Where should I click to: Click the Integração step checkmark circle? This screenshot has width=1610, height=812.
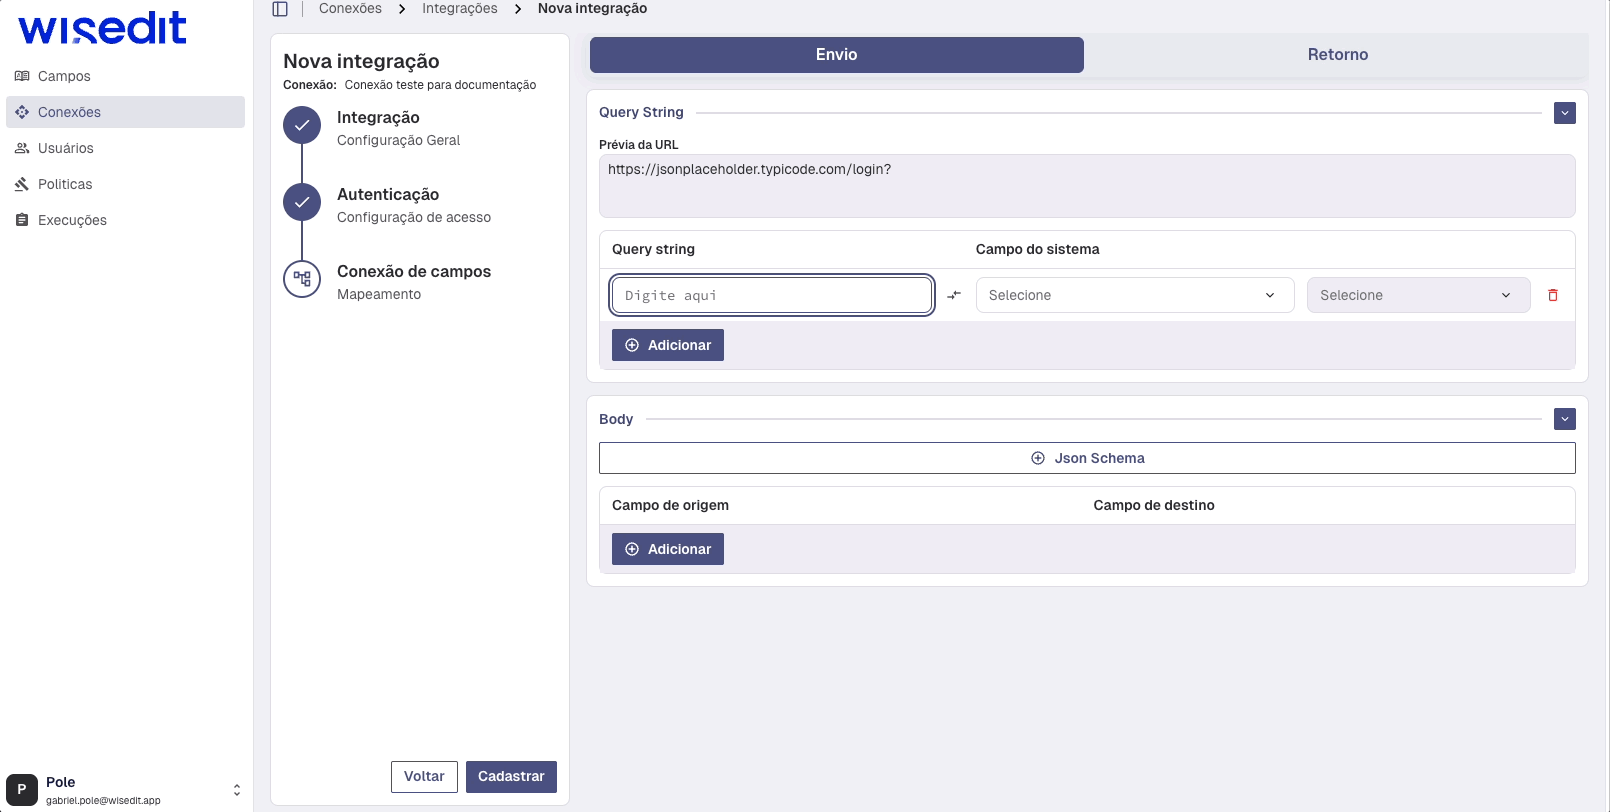point(302,126)
